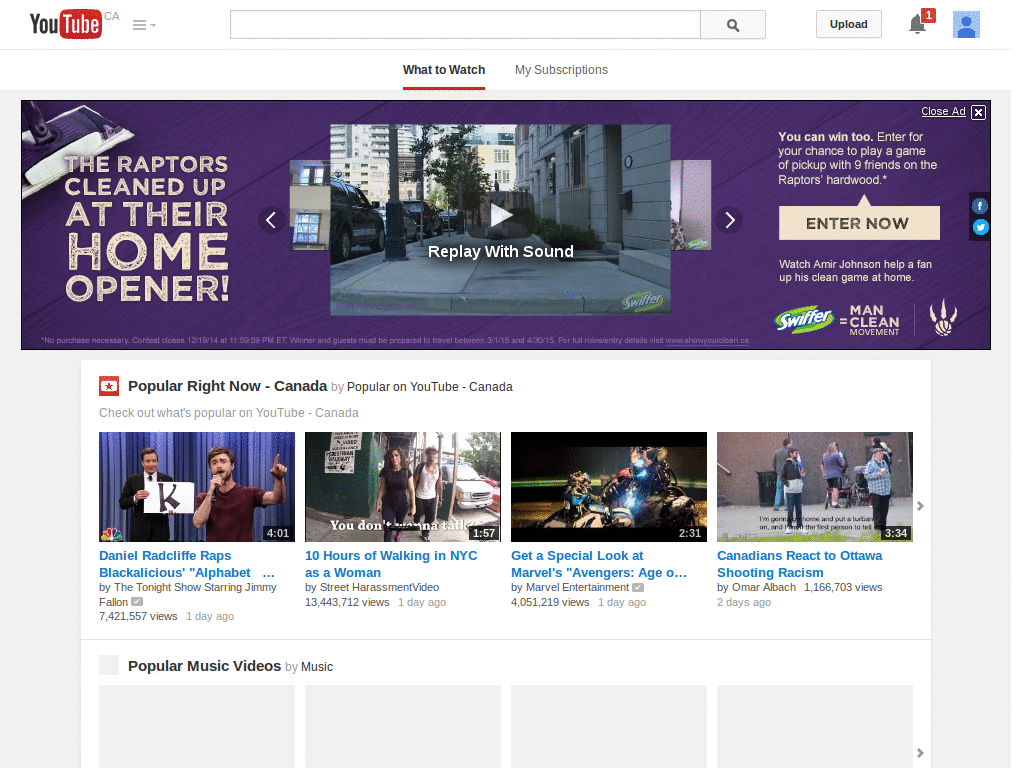Viewport: 1024px width, 768px height.
Task: Open the Music channel link
Action: [x=317, y=667]
